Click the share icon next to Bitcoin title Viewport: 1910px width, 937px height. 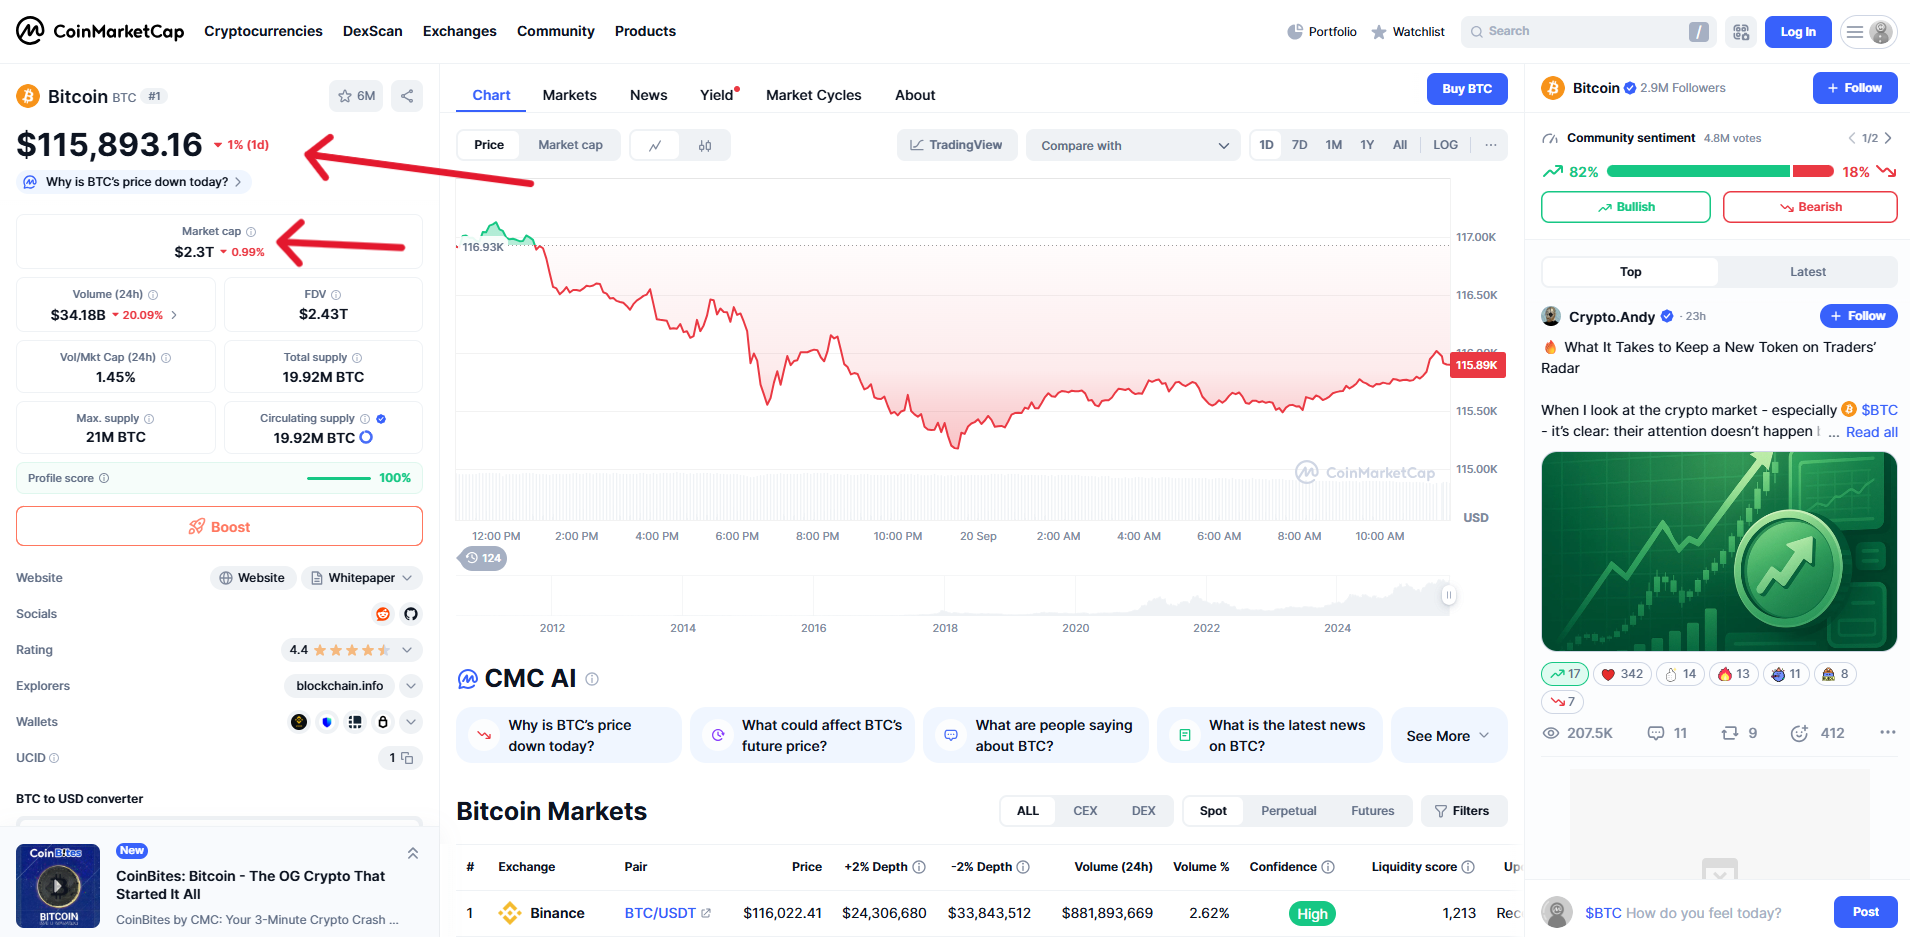coord(407,96)
